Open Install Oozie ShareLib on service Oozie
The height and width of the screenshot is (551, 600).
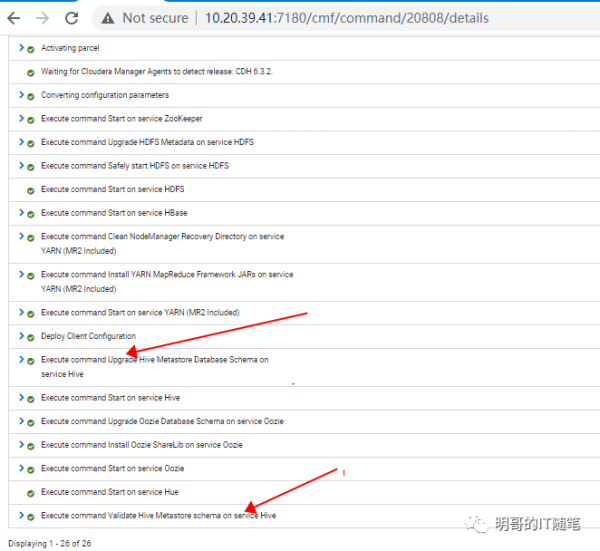141,445
